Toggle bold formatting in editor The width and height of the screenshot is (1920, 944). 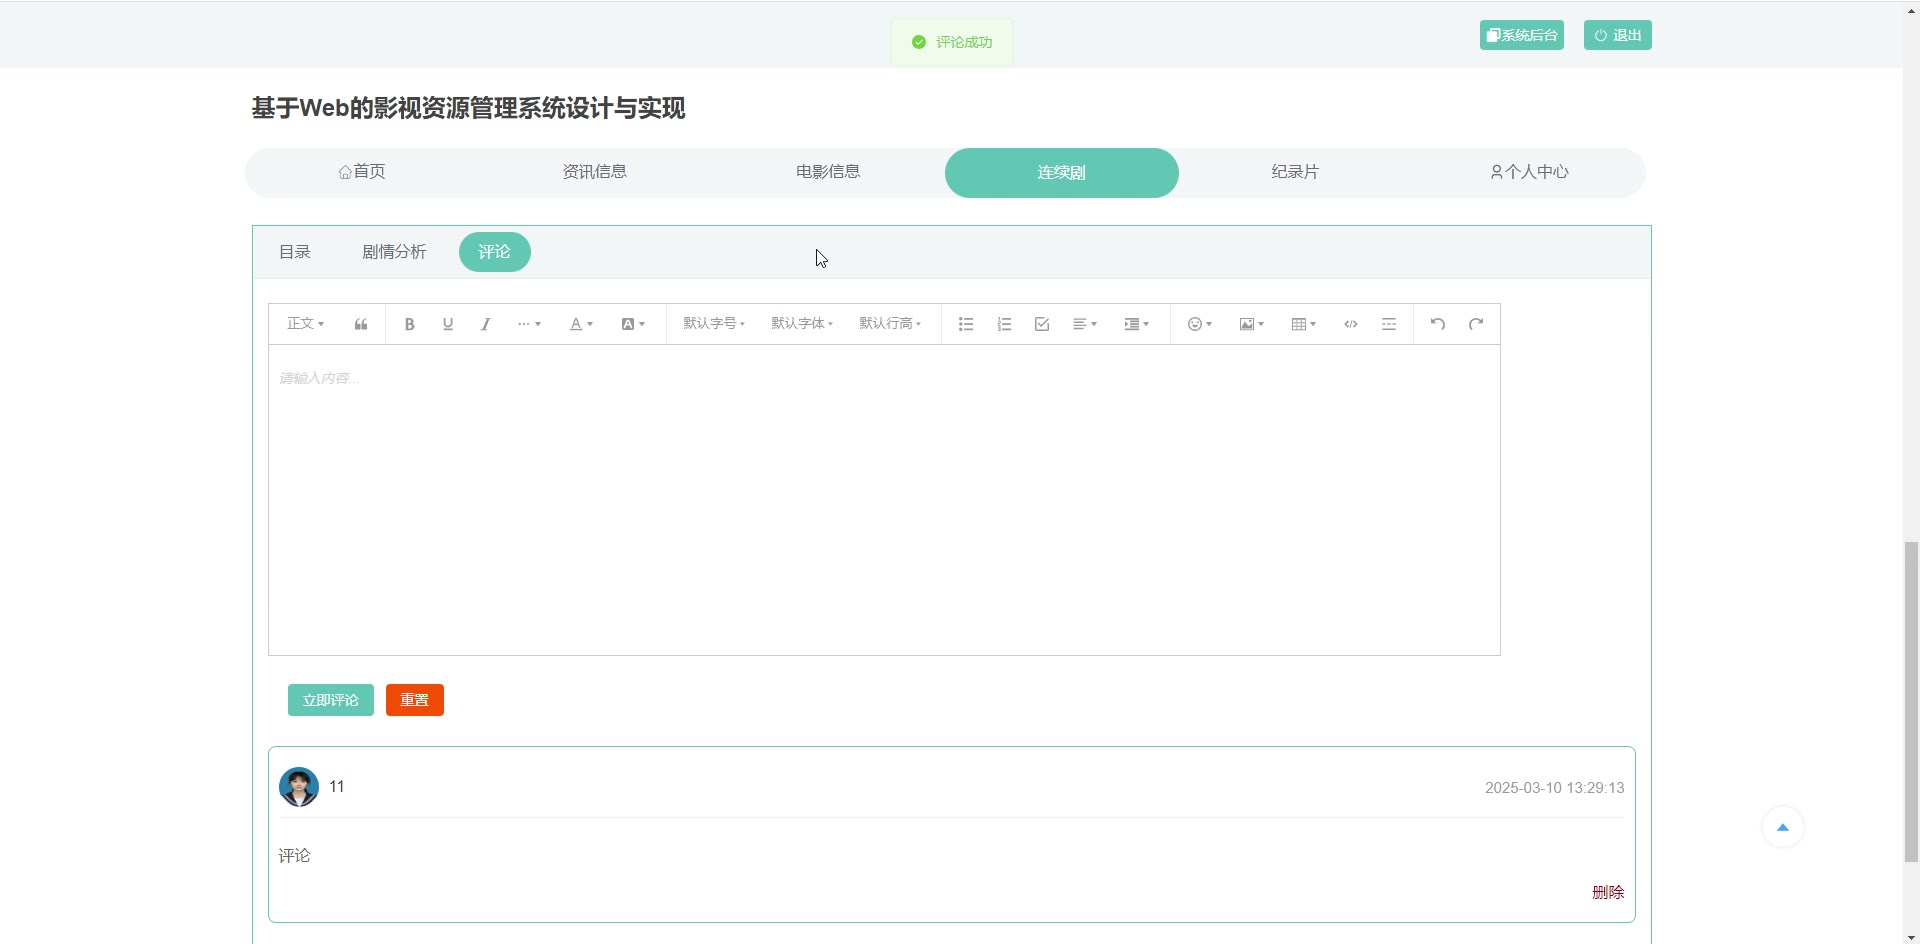coord(409,324)
